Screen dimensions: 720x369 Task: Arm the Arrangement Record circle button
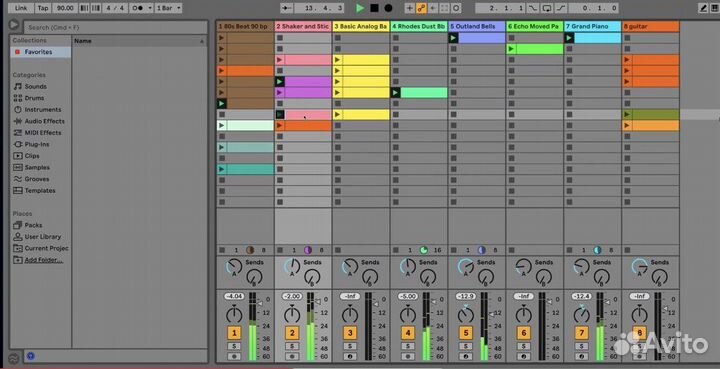[x=388, y=8]
